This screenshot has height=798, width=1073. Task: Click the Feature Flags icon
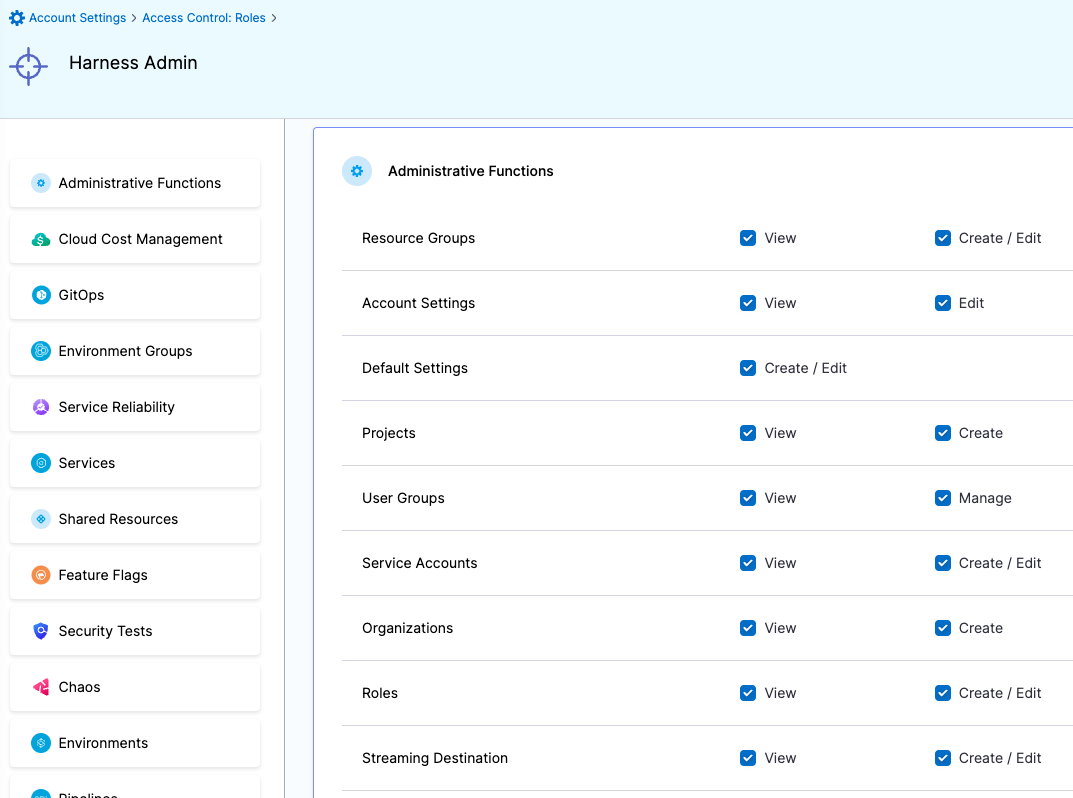click(40, 575)
